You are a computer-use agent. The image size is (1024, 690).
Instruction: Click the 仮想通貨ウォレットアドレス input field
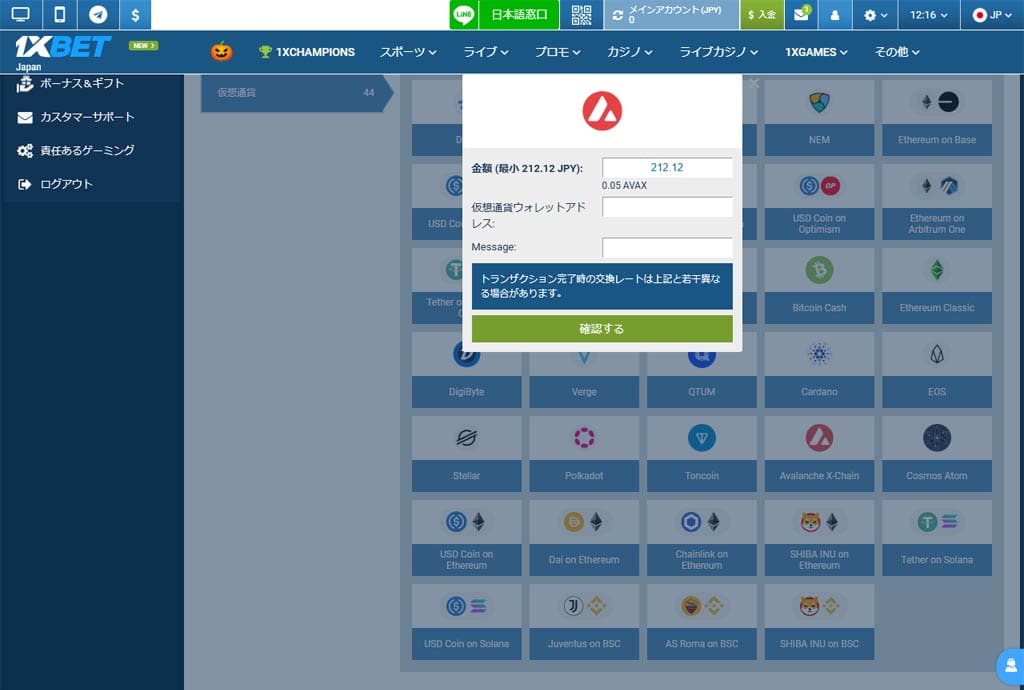pos(667,207)
